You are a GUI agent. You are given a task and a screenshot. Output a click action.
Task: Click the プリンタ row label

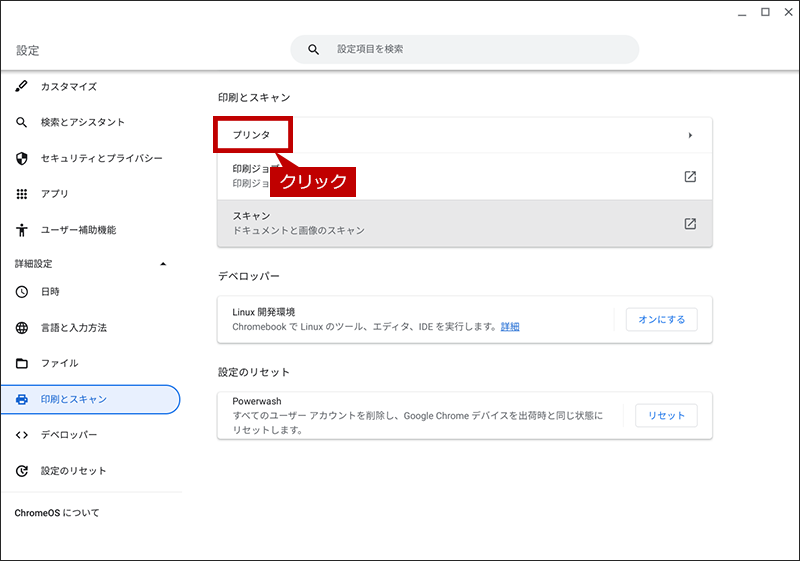(x=252, y=135)
